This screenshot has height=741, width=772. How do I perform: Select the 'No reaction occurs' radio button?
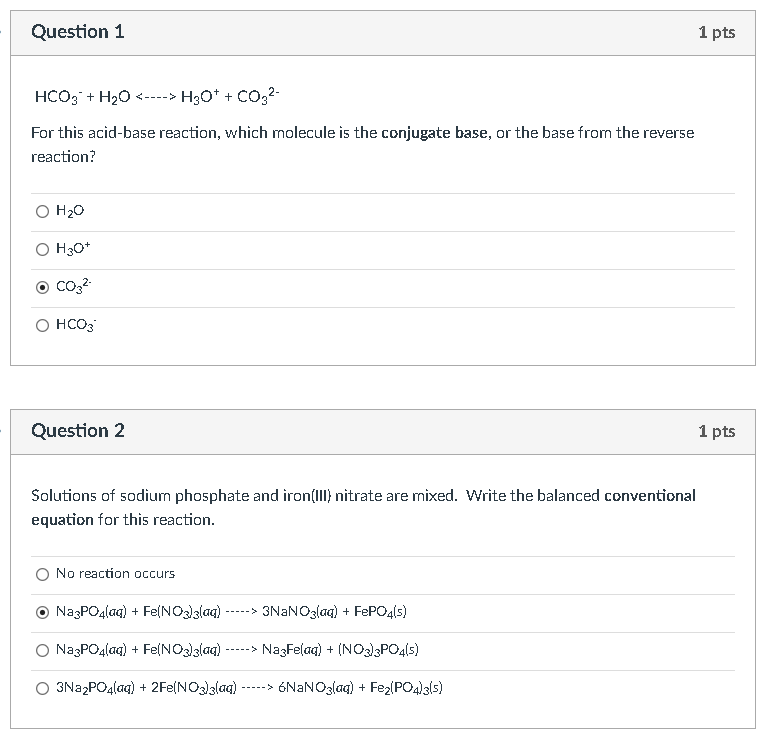[42, 574]
